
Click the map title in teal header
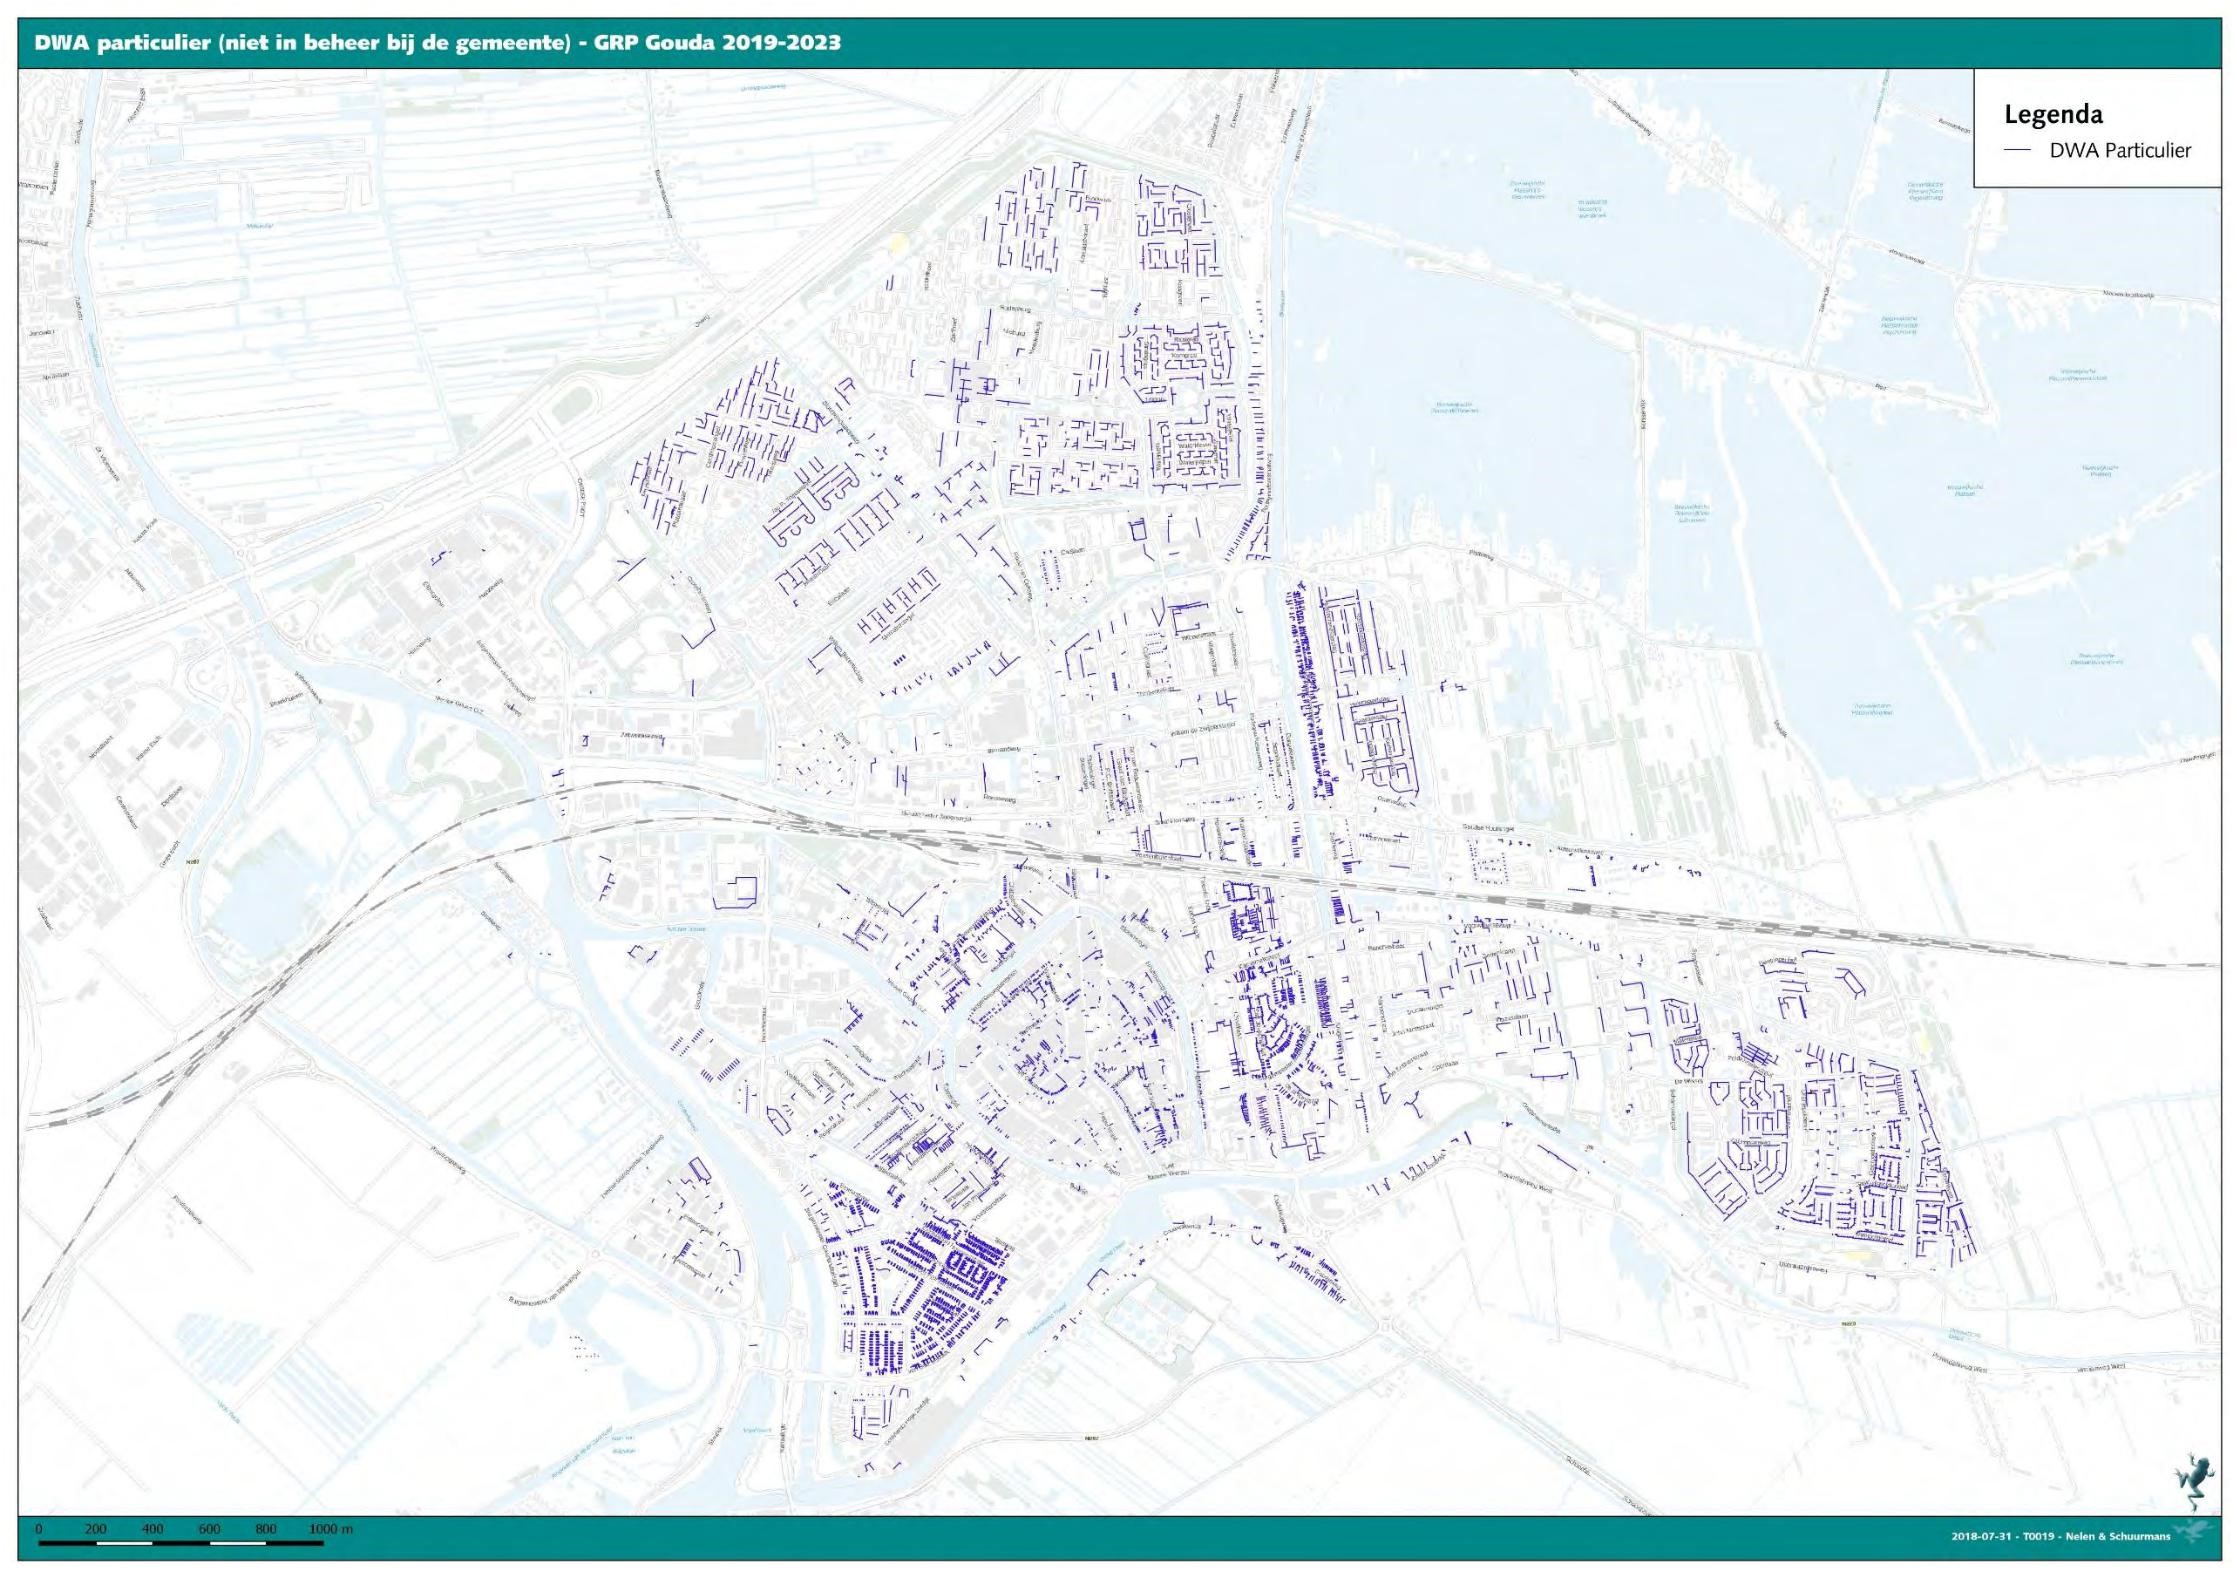coord(437,43)
